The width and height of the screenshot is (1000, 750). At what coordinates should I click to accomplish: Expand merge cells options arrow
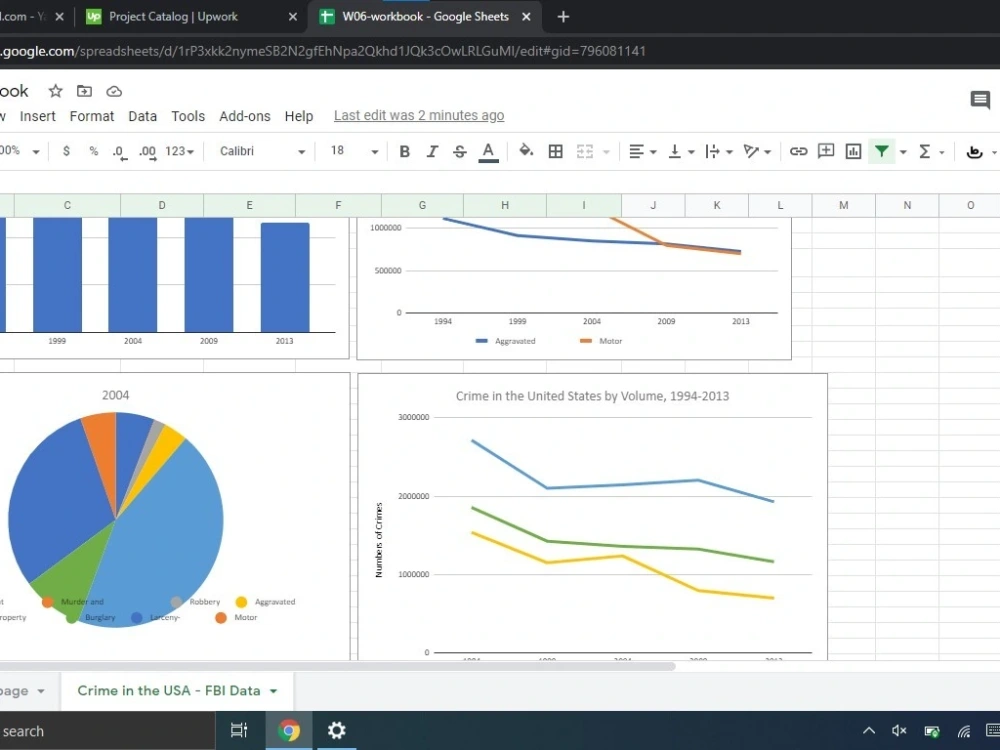pos(607,152)
